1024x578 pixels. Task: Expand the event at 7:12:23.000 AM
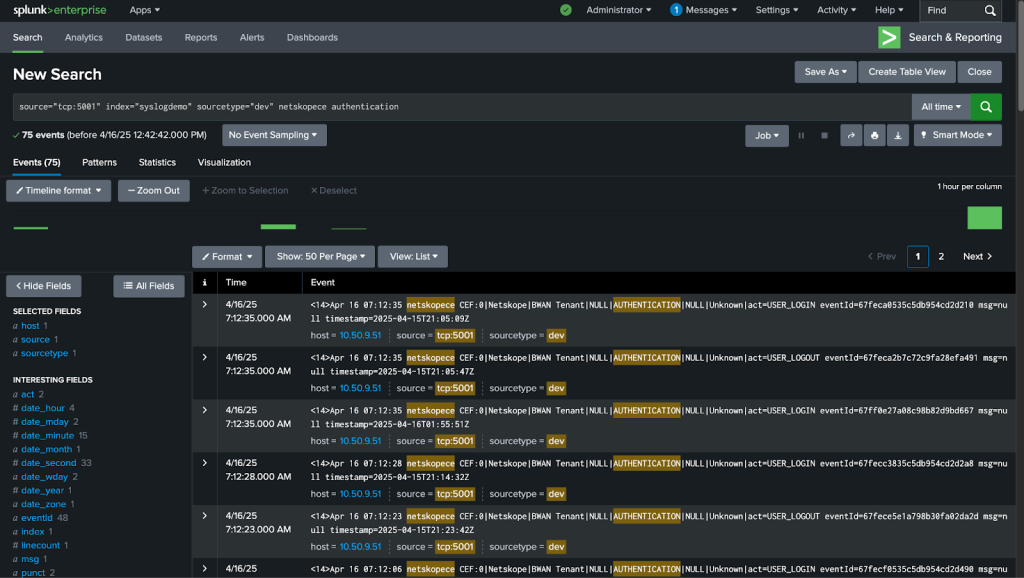click(204, 516)
